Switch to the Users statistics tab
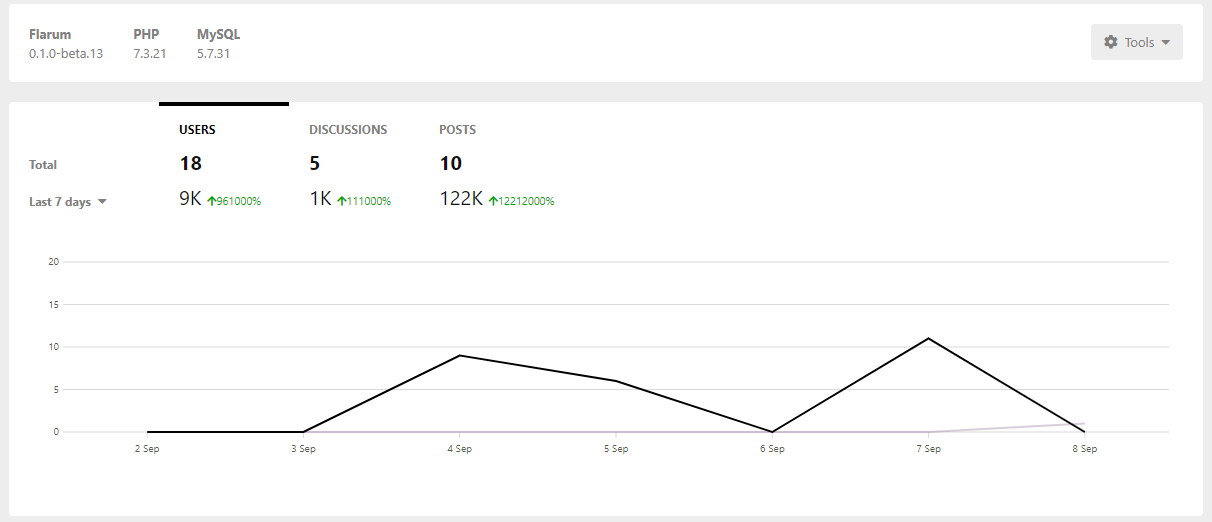 click(x=197, y=130)
